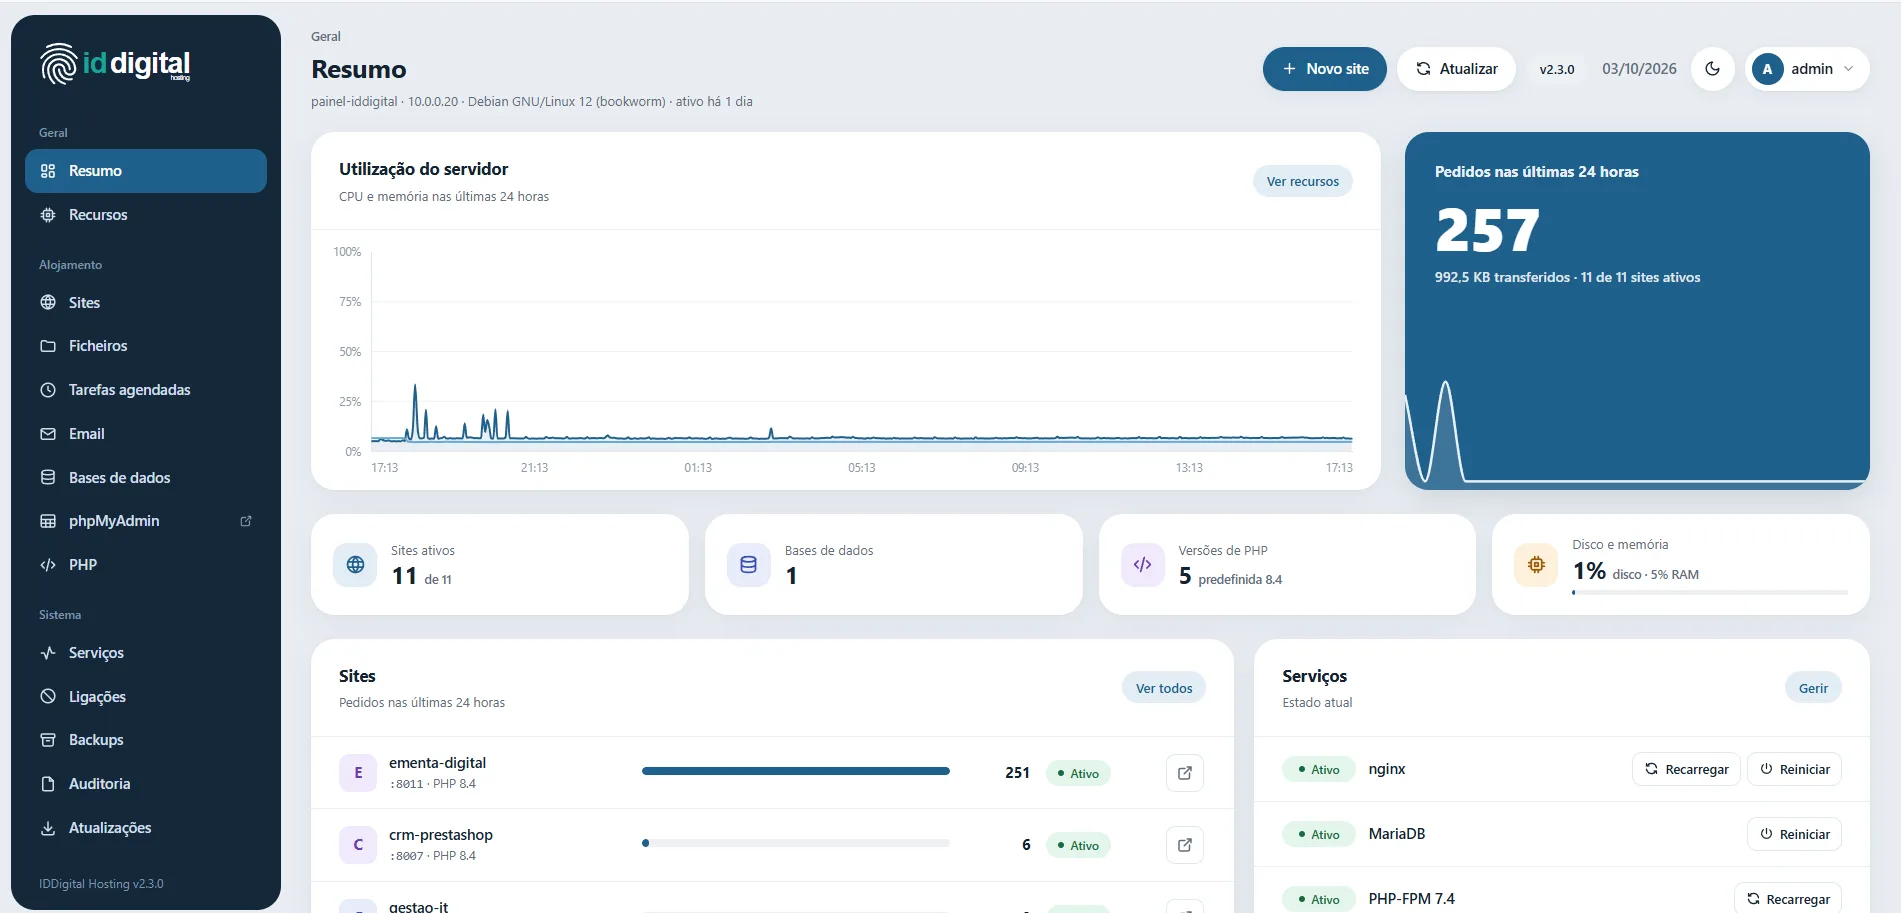Click the Serviços activity icon
Viewport: 1901px width, 913px height.
48,653
